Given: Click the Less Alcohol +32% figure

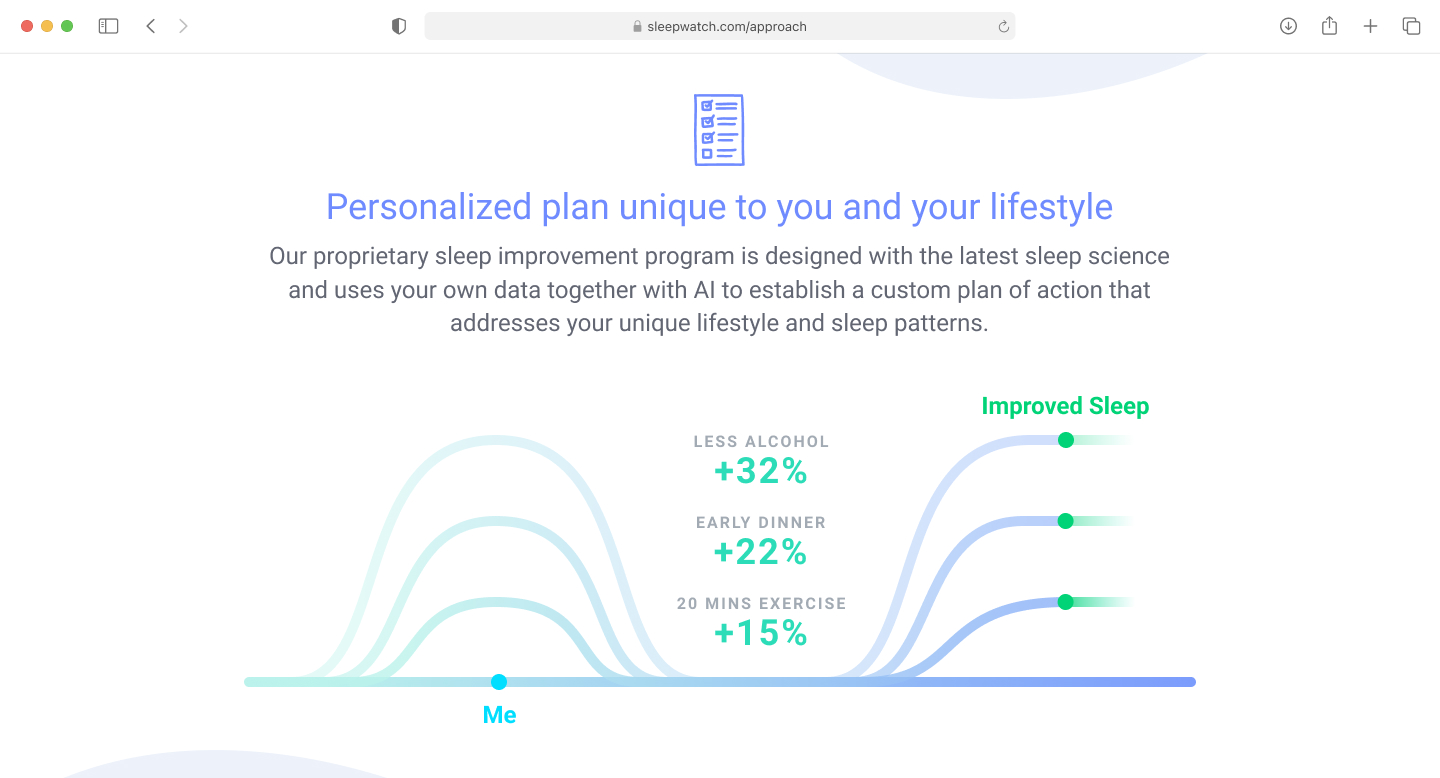Looking at the screenshot, I should coord(761,471).
